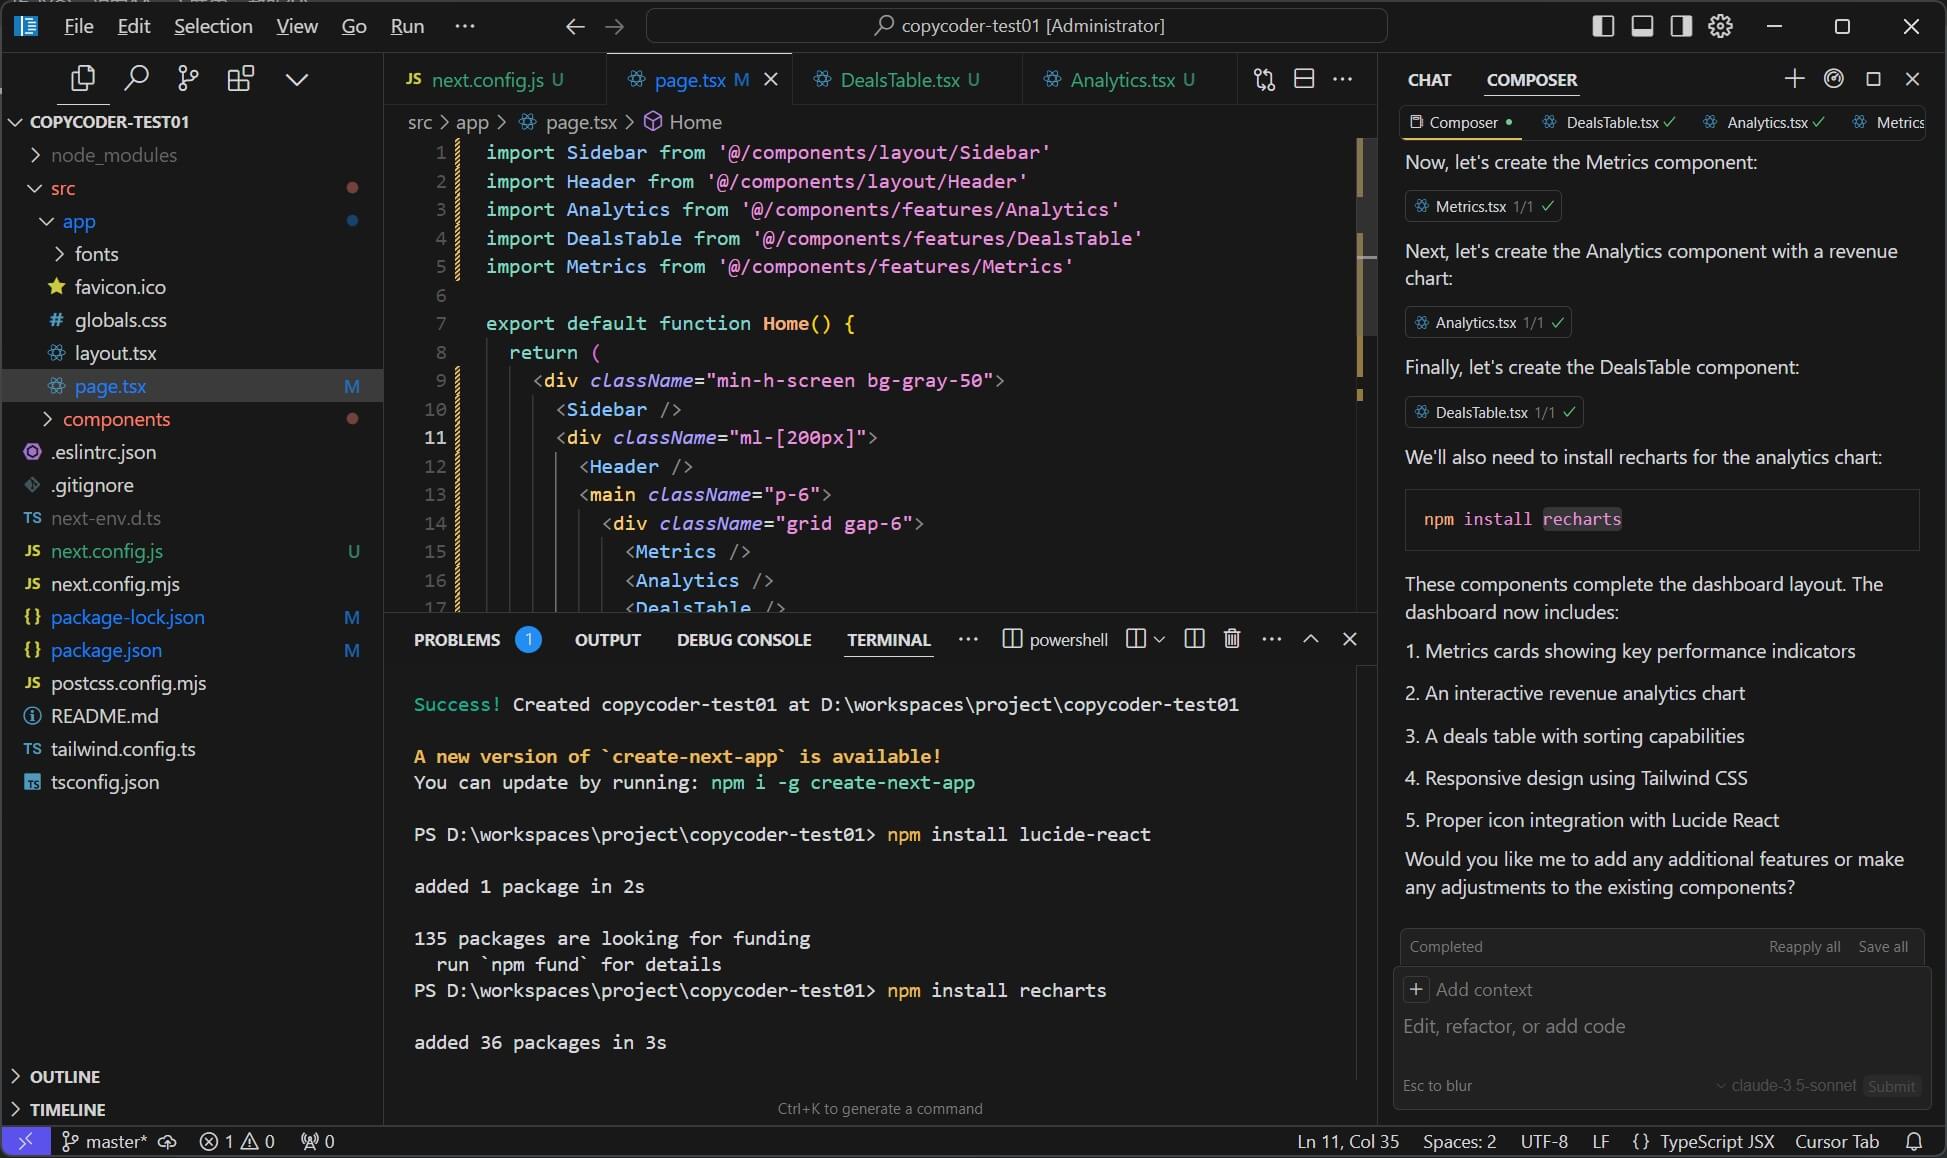Maximize the terminal panel with caret icon
1947x1158 pixels.
[x=1310, y=639]
